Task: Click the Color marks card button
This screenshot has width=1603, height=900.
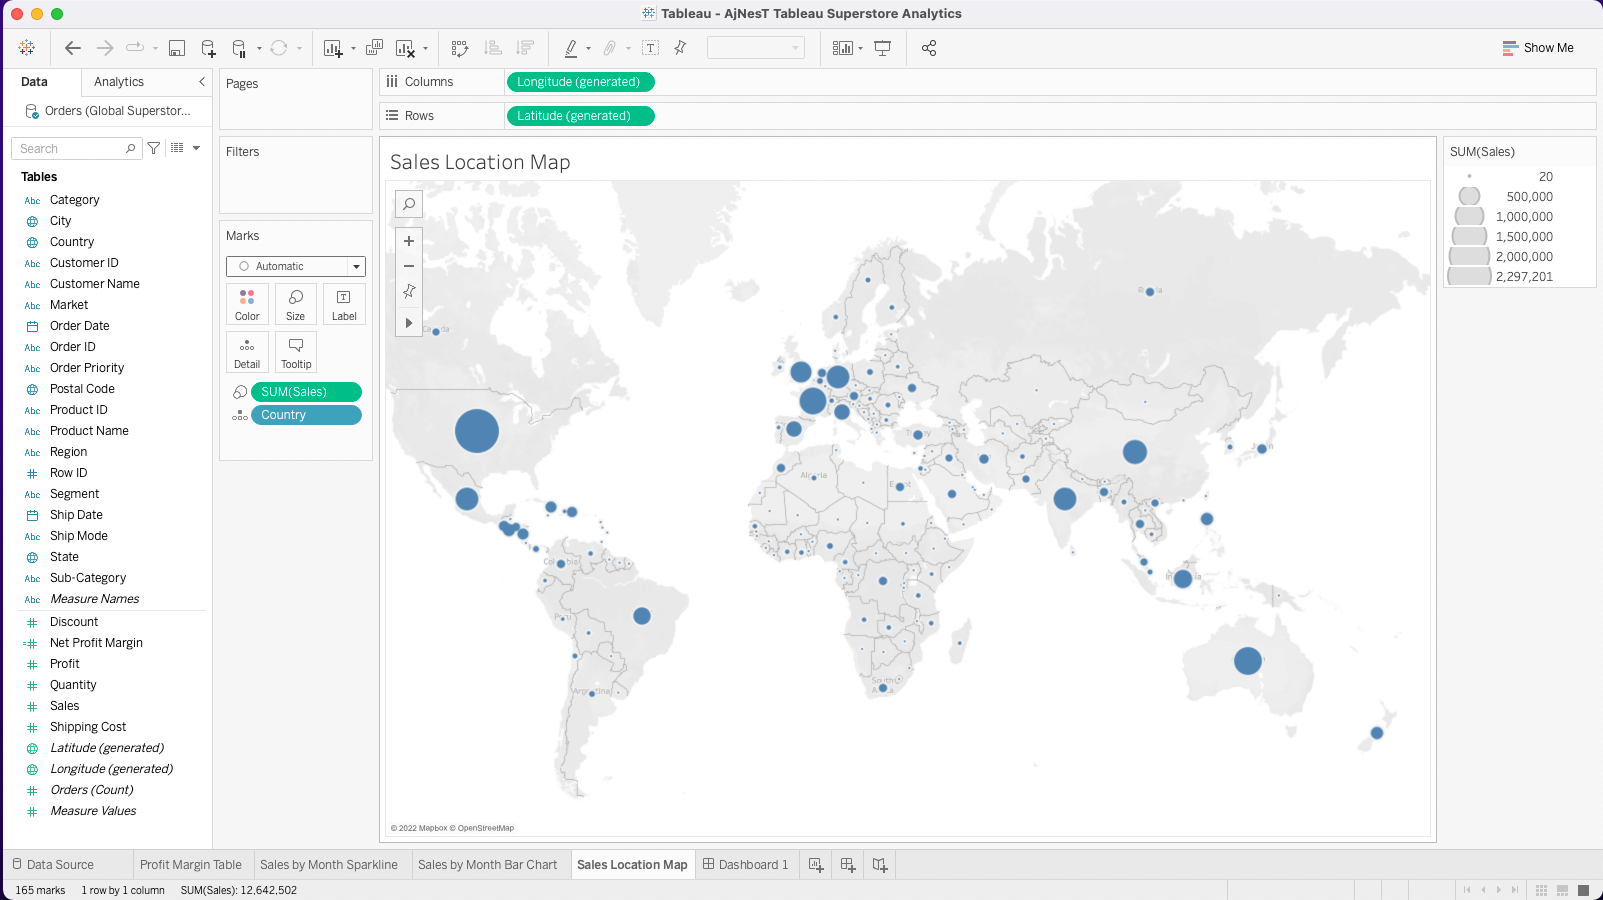Action: click(x=247, y=304)
